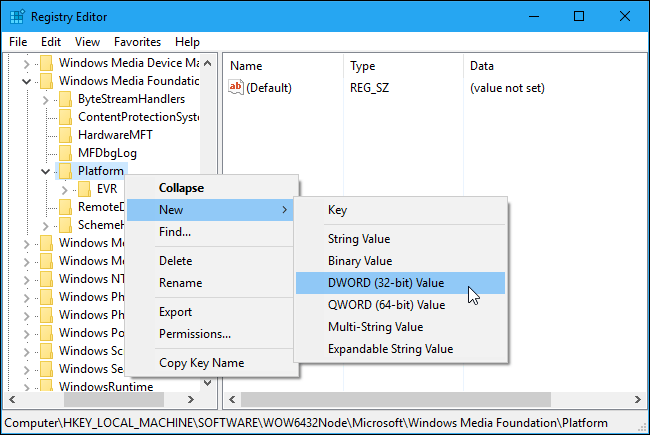Image resolution: width=650 pixels, height=435 pixels.
Task: Choose Permissions... in the context menu
Action: point(195,334)
